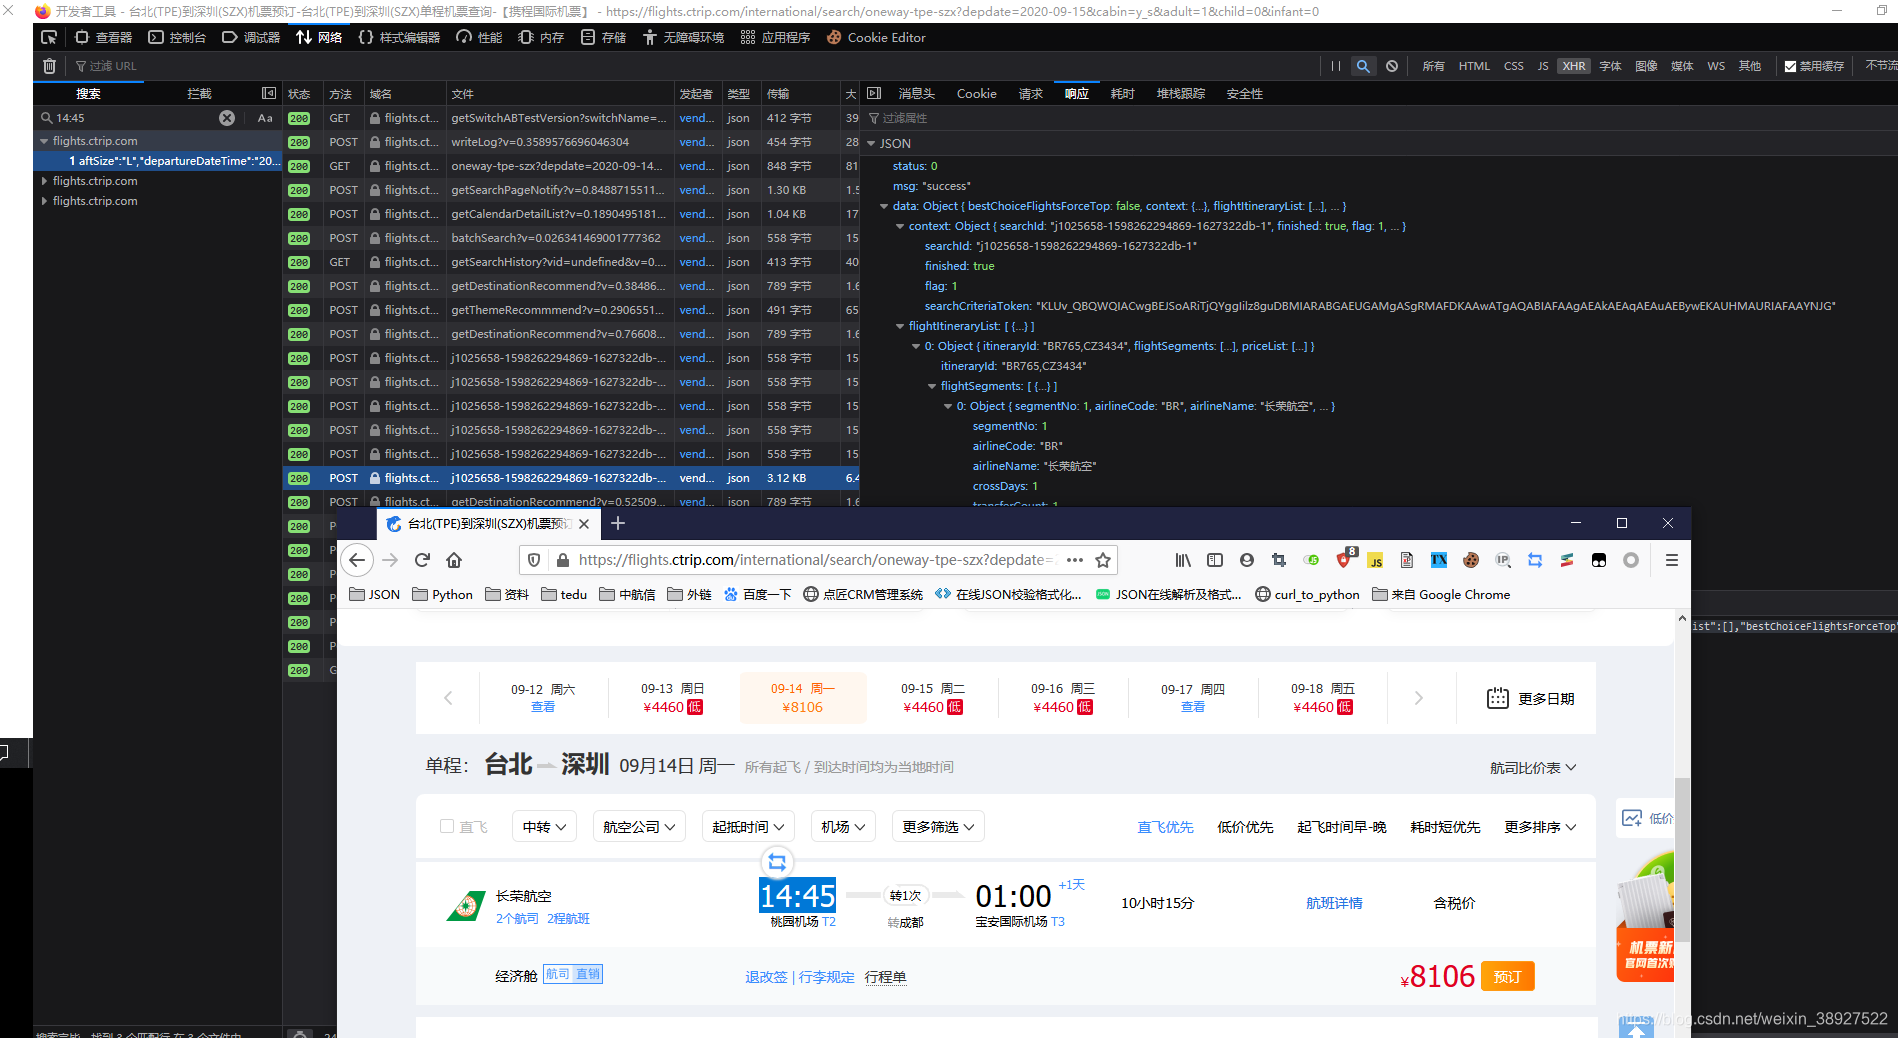
Task: Collapse the flightItineraryList node
Action: [900, 326]
